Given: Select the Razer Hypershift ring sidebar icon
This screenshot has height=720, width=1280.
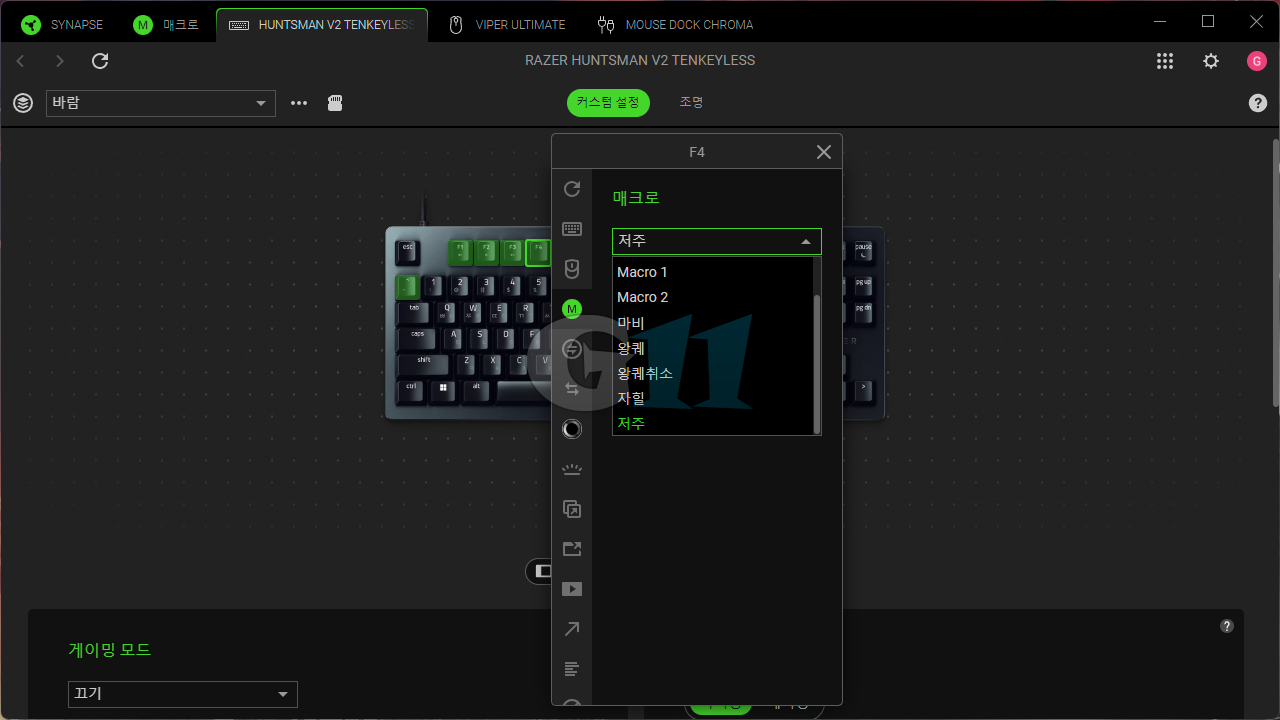Looking at the screenshot, I should (572, 429).
